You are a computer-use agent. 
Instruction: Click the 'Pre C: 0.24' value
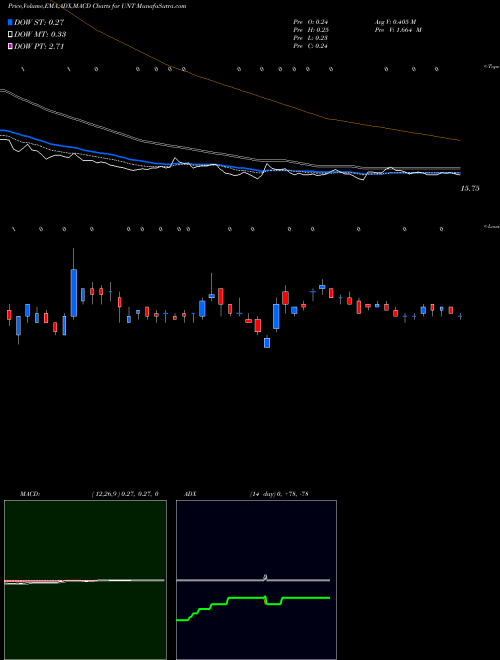click(x=311, y=46)
